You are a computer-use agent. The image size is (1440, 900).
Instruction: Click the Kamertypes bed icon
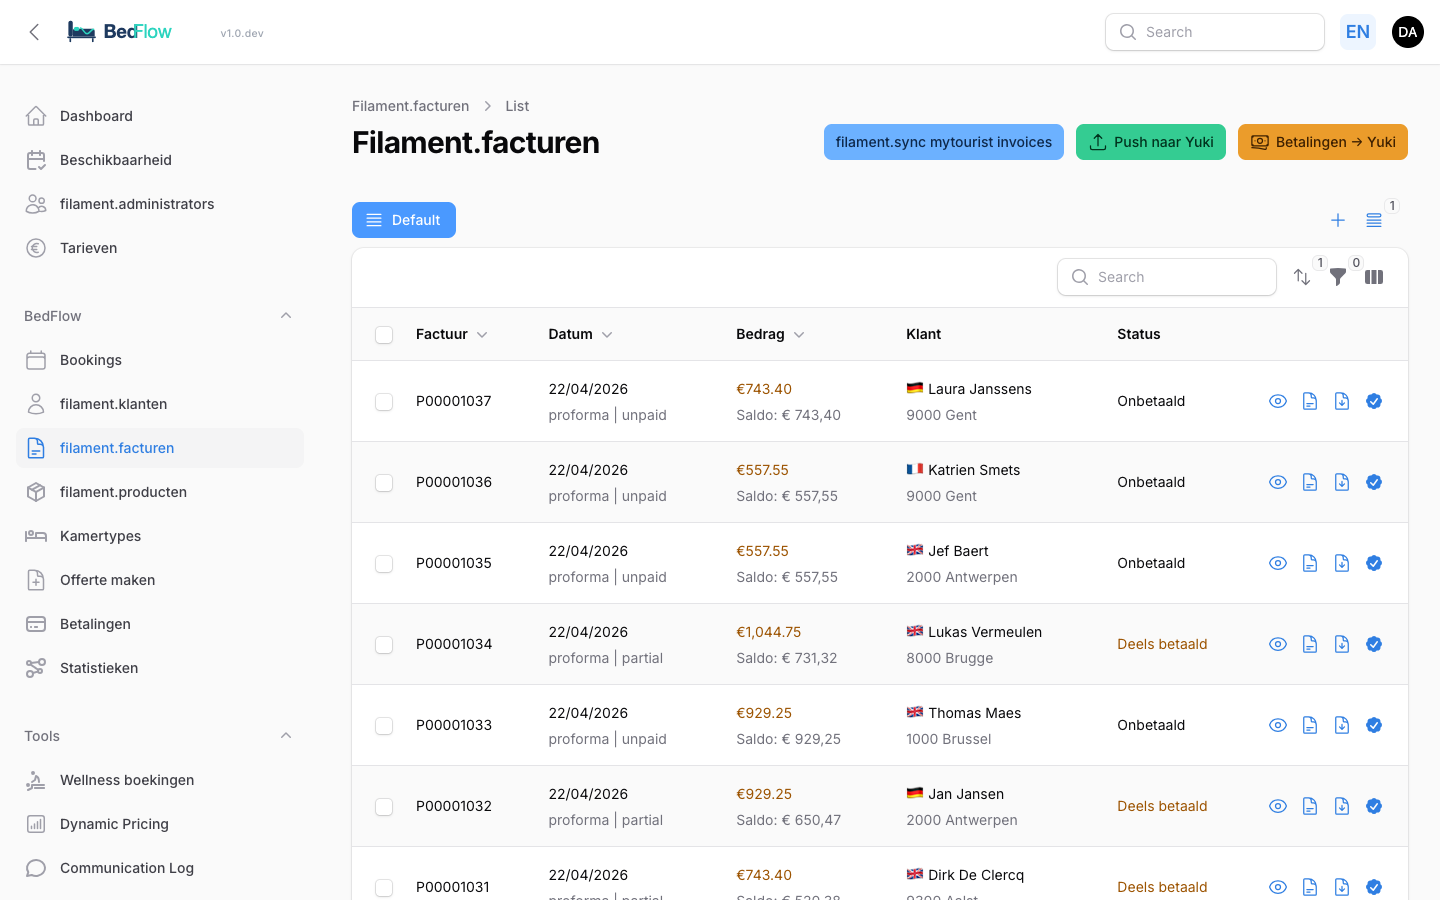pyautogui.click(x=36, y=536)
